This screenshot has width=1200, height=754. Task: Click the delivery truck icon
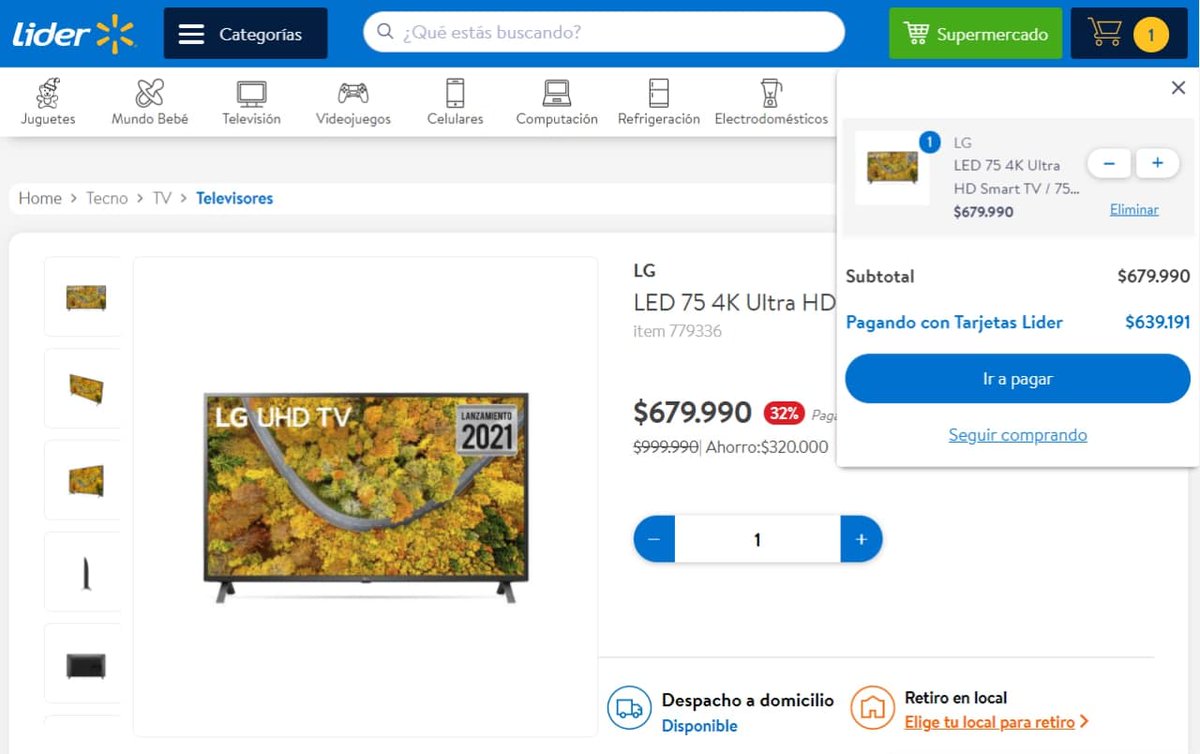pos(629,708)
